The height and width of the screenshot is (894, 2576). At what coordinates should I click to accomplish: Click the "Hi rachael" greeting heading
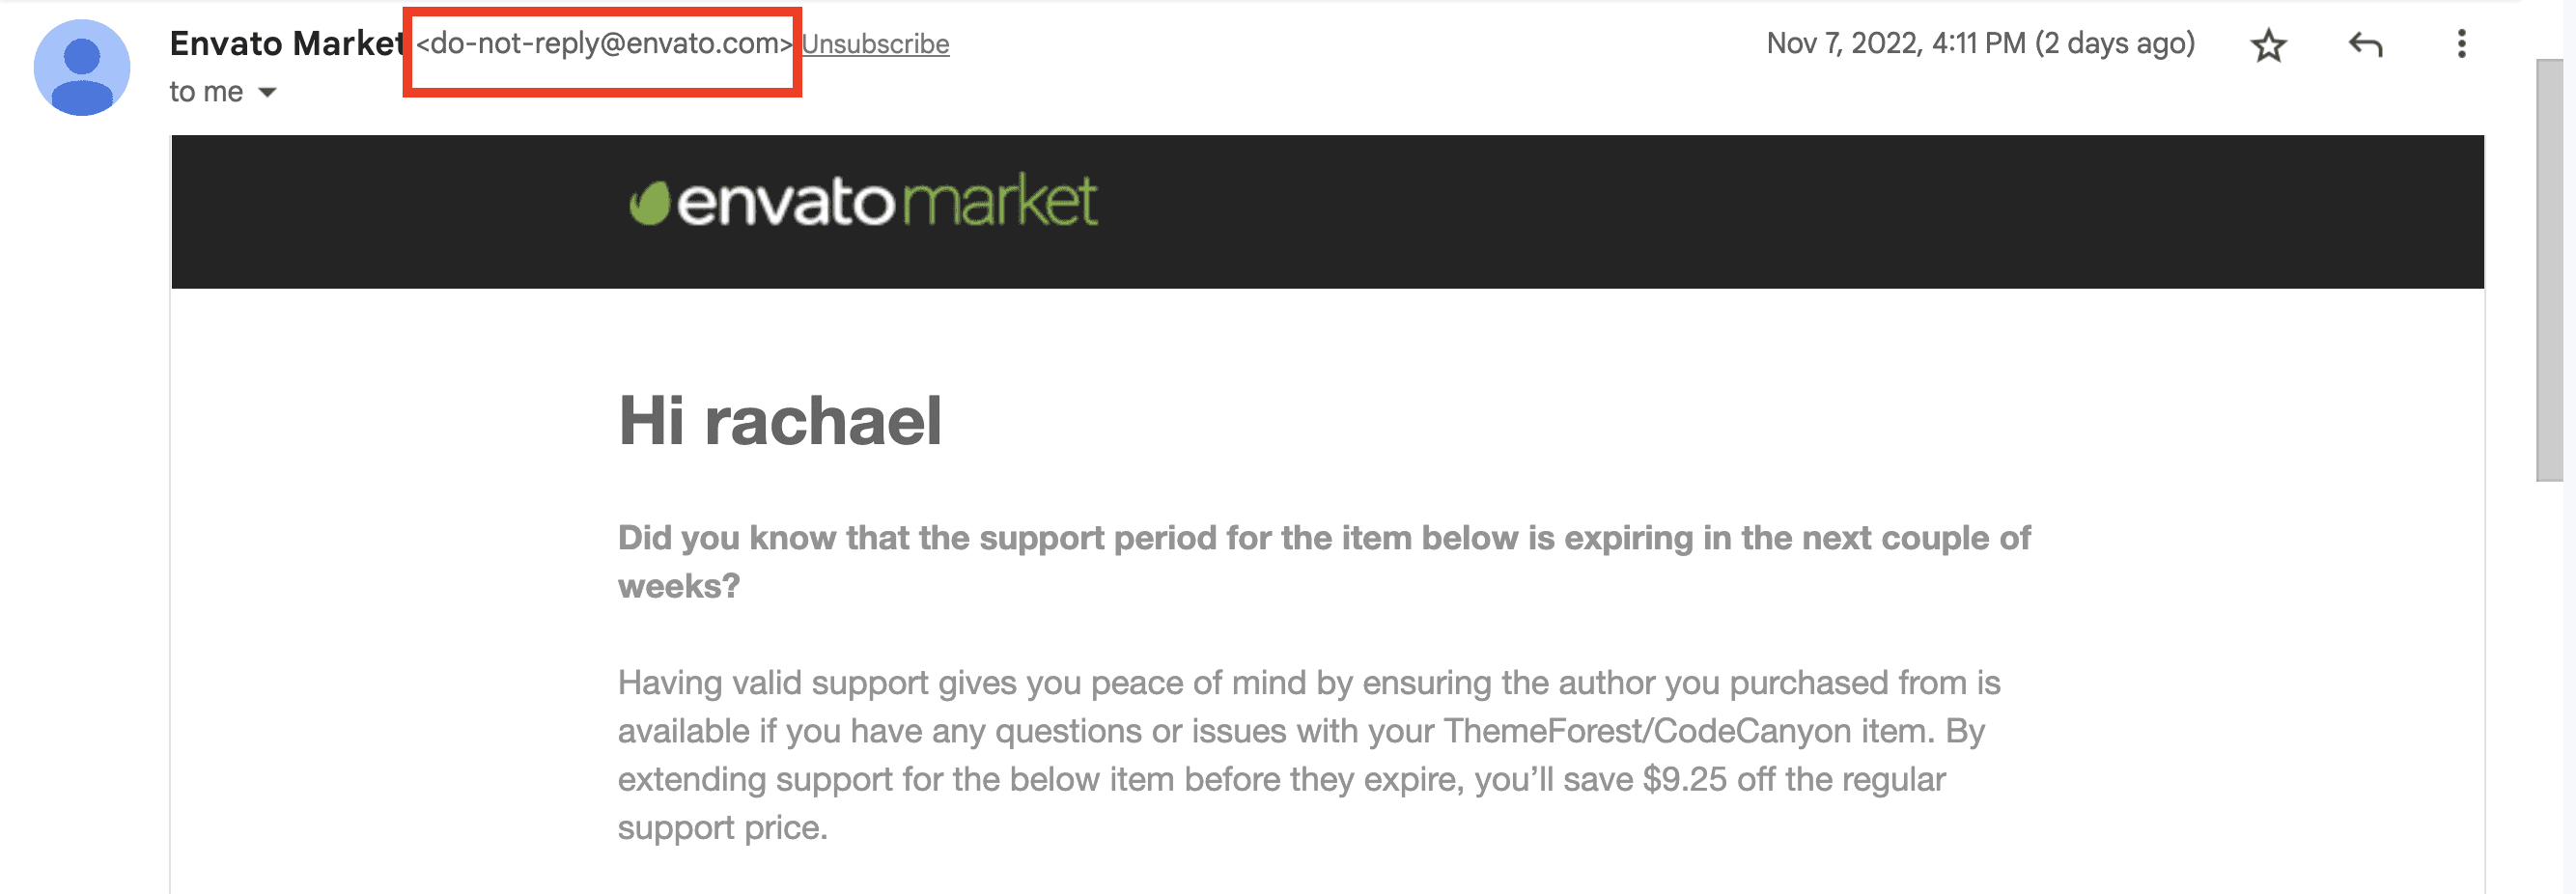coord(780,420)
